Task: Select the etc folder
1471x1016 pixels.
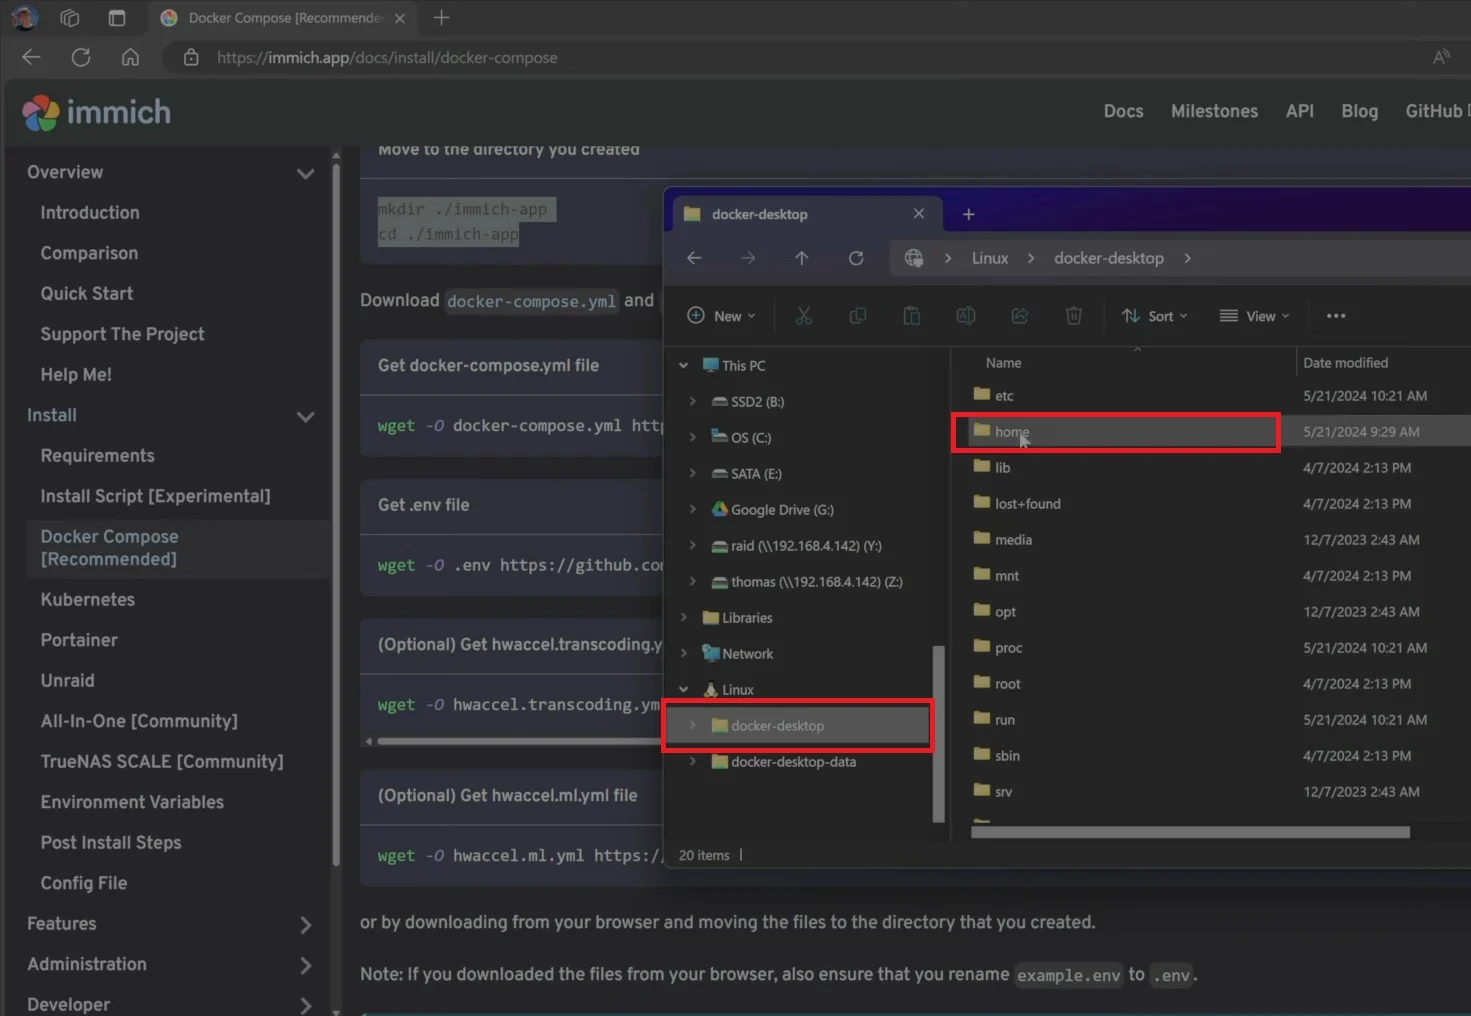Action: (994, 396)
